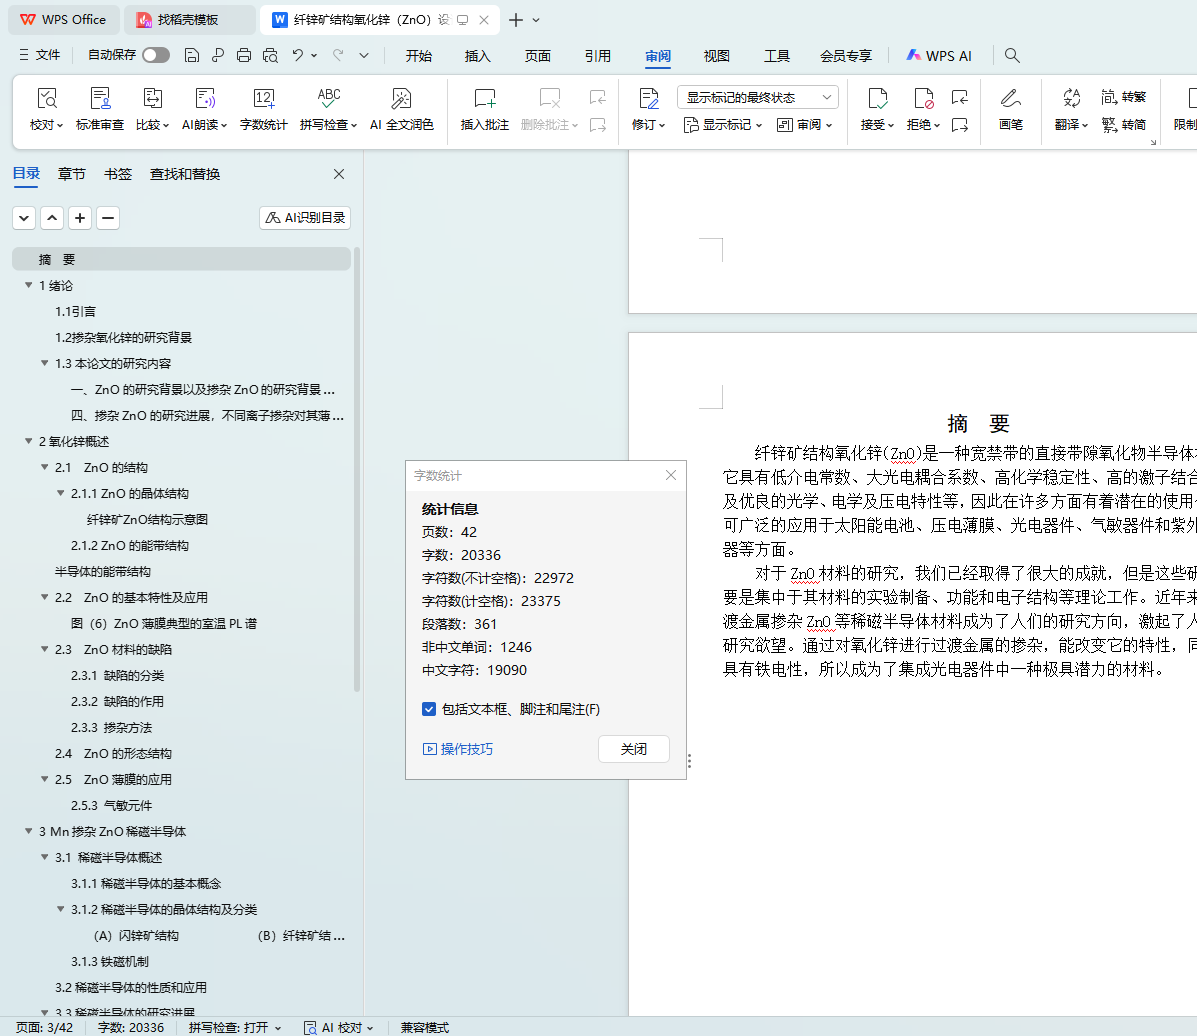This screenshot has height=1036, width=1197.
Task: Collapse the 3.1 稀磁半导体概述 outline node
Action: point(44,857)
